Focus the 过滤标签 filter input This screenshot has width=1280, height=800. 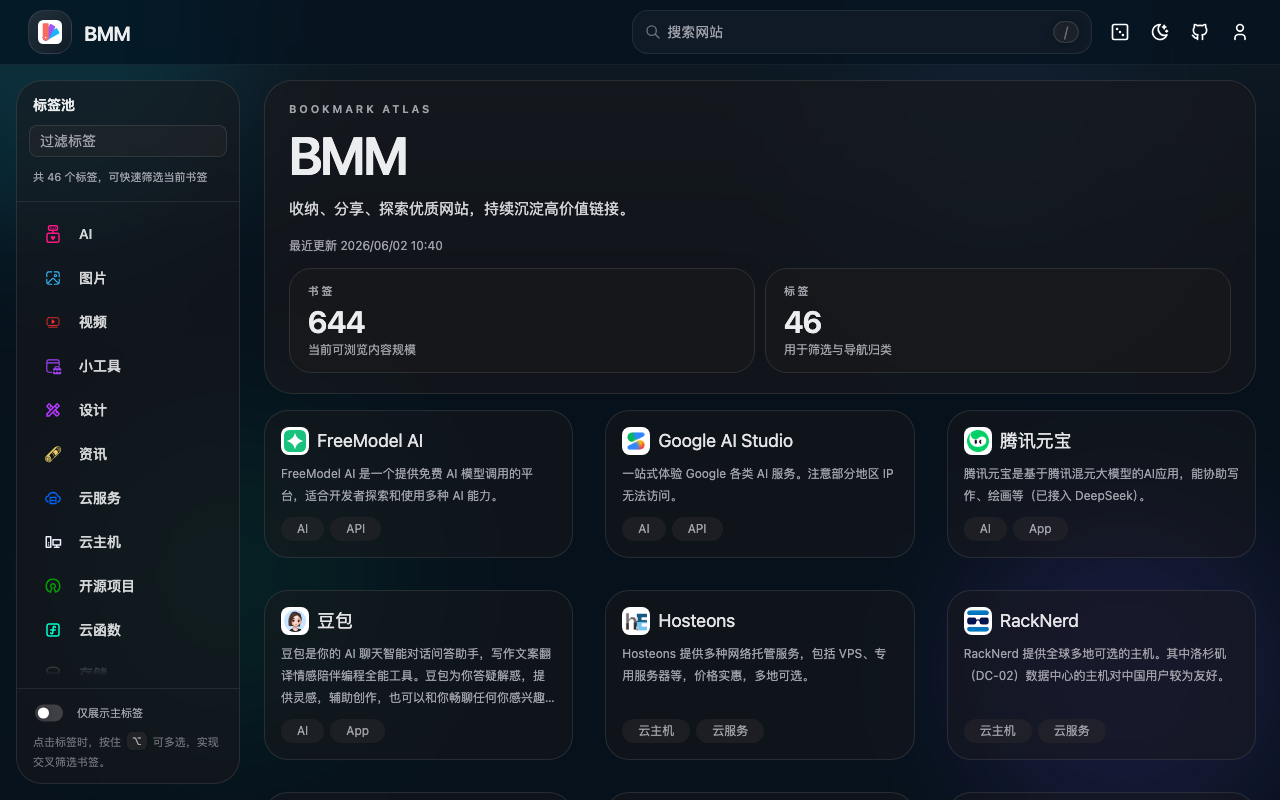click(x=128, y=141)
